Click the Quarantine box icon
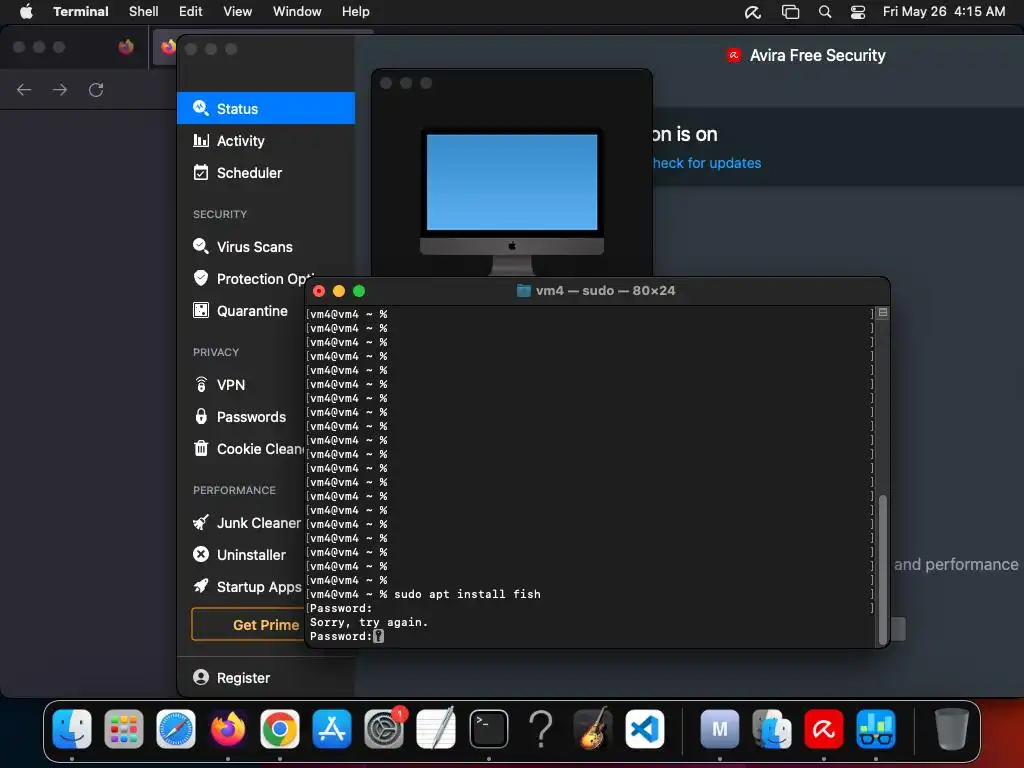Viewport: 1024px width, 768px height. click(201, 310)
